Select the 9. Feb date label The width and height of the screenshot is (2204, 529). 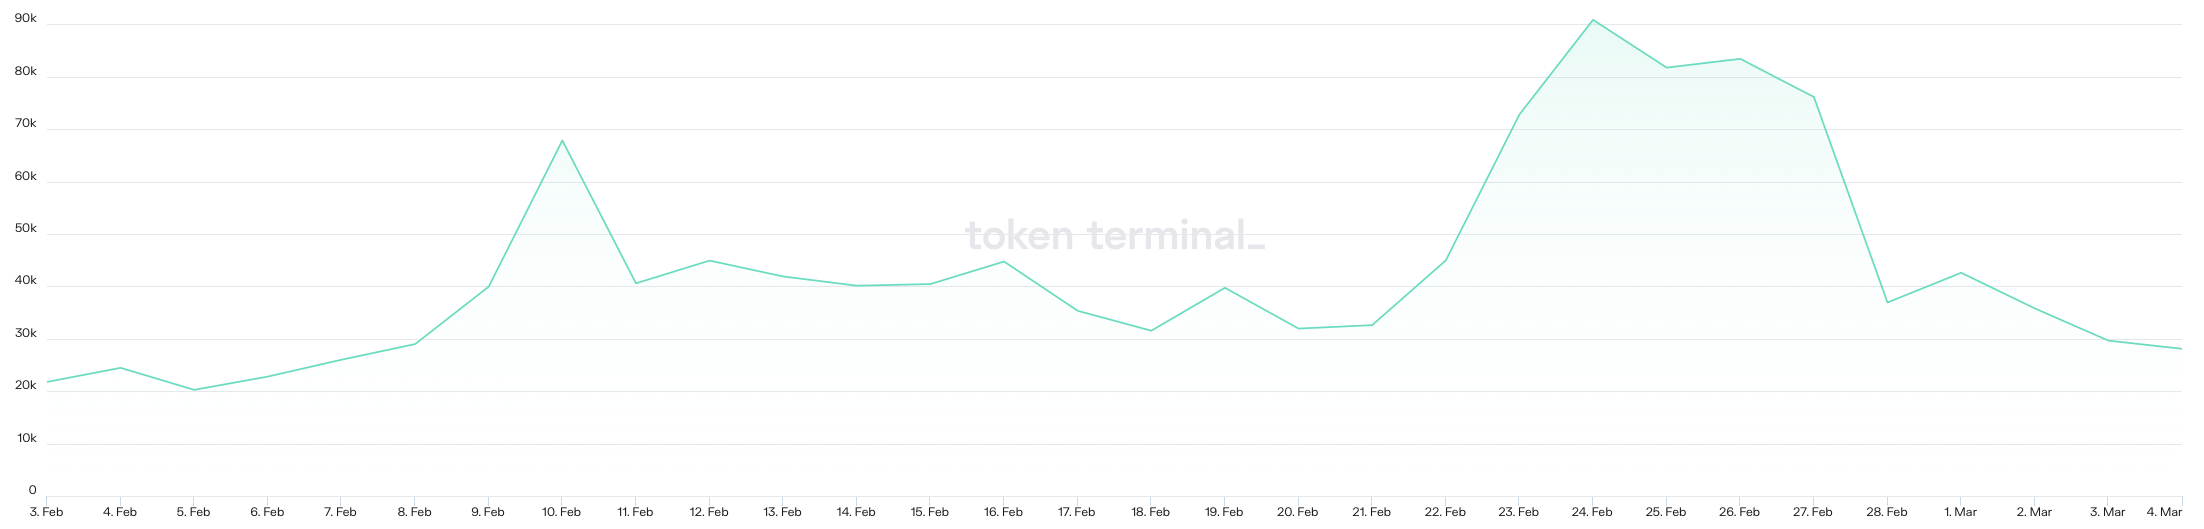(488, 512)
